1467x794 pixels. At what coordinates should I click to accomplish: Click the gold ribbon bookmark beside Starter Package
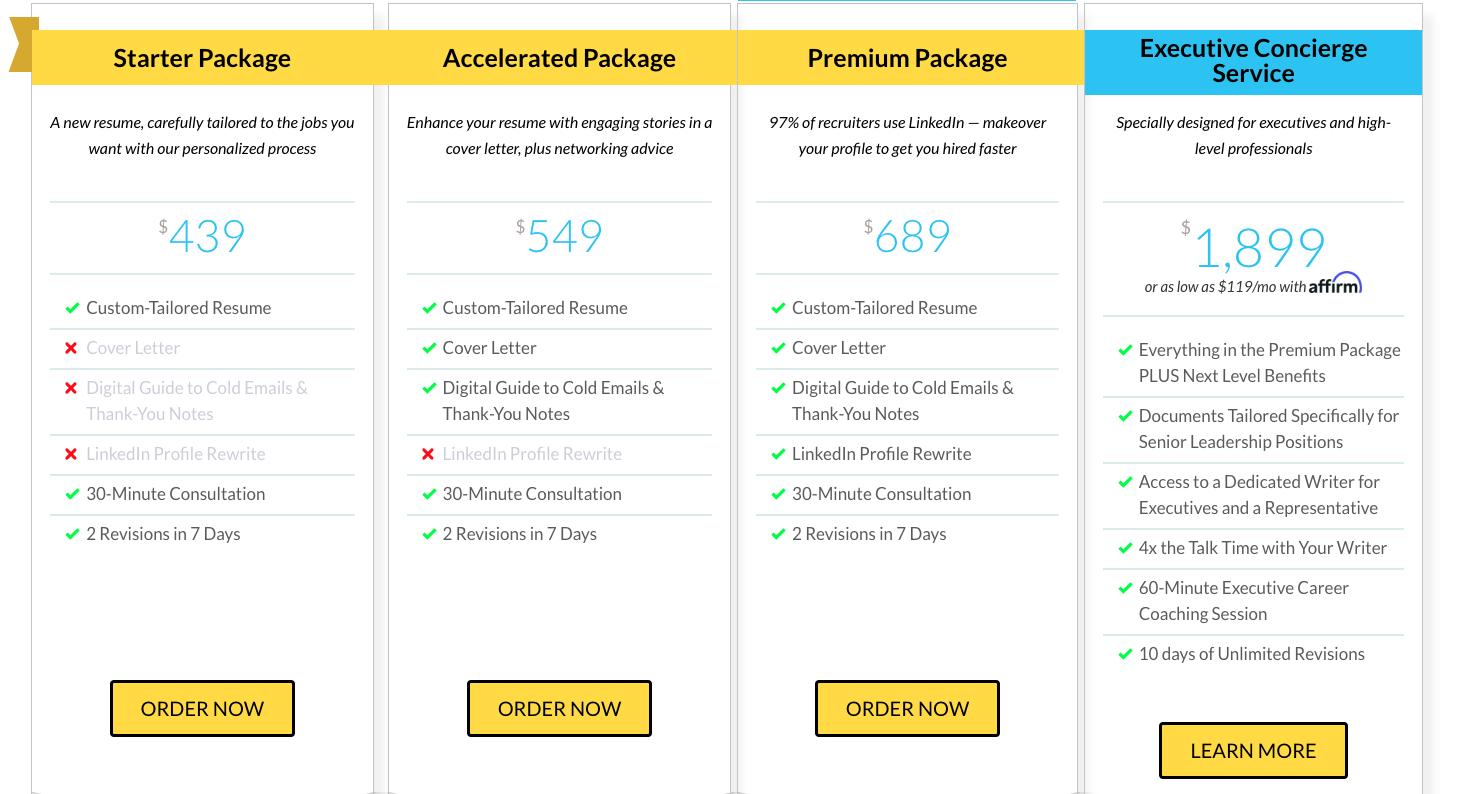coord(22,45)
